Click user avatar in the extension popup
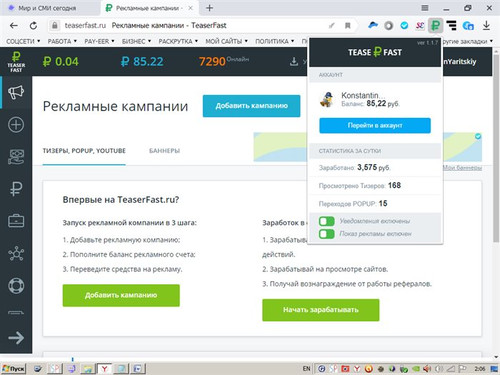The height and width of the screenshot is (375, 500). 327,99
